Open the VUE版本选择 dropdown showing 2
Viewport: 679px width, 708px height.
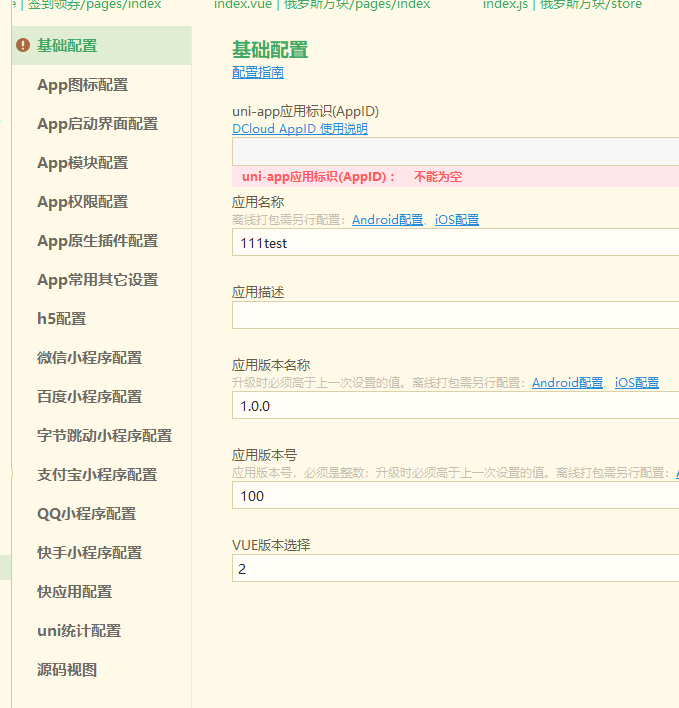[x=456, y=568]
